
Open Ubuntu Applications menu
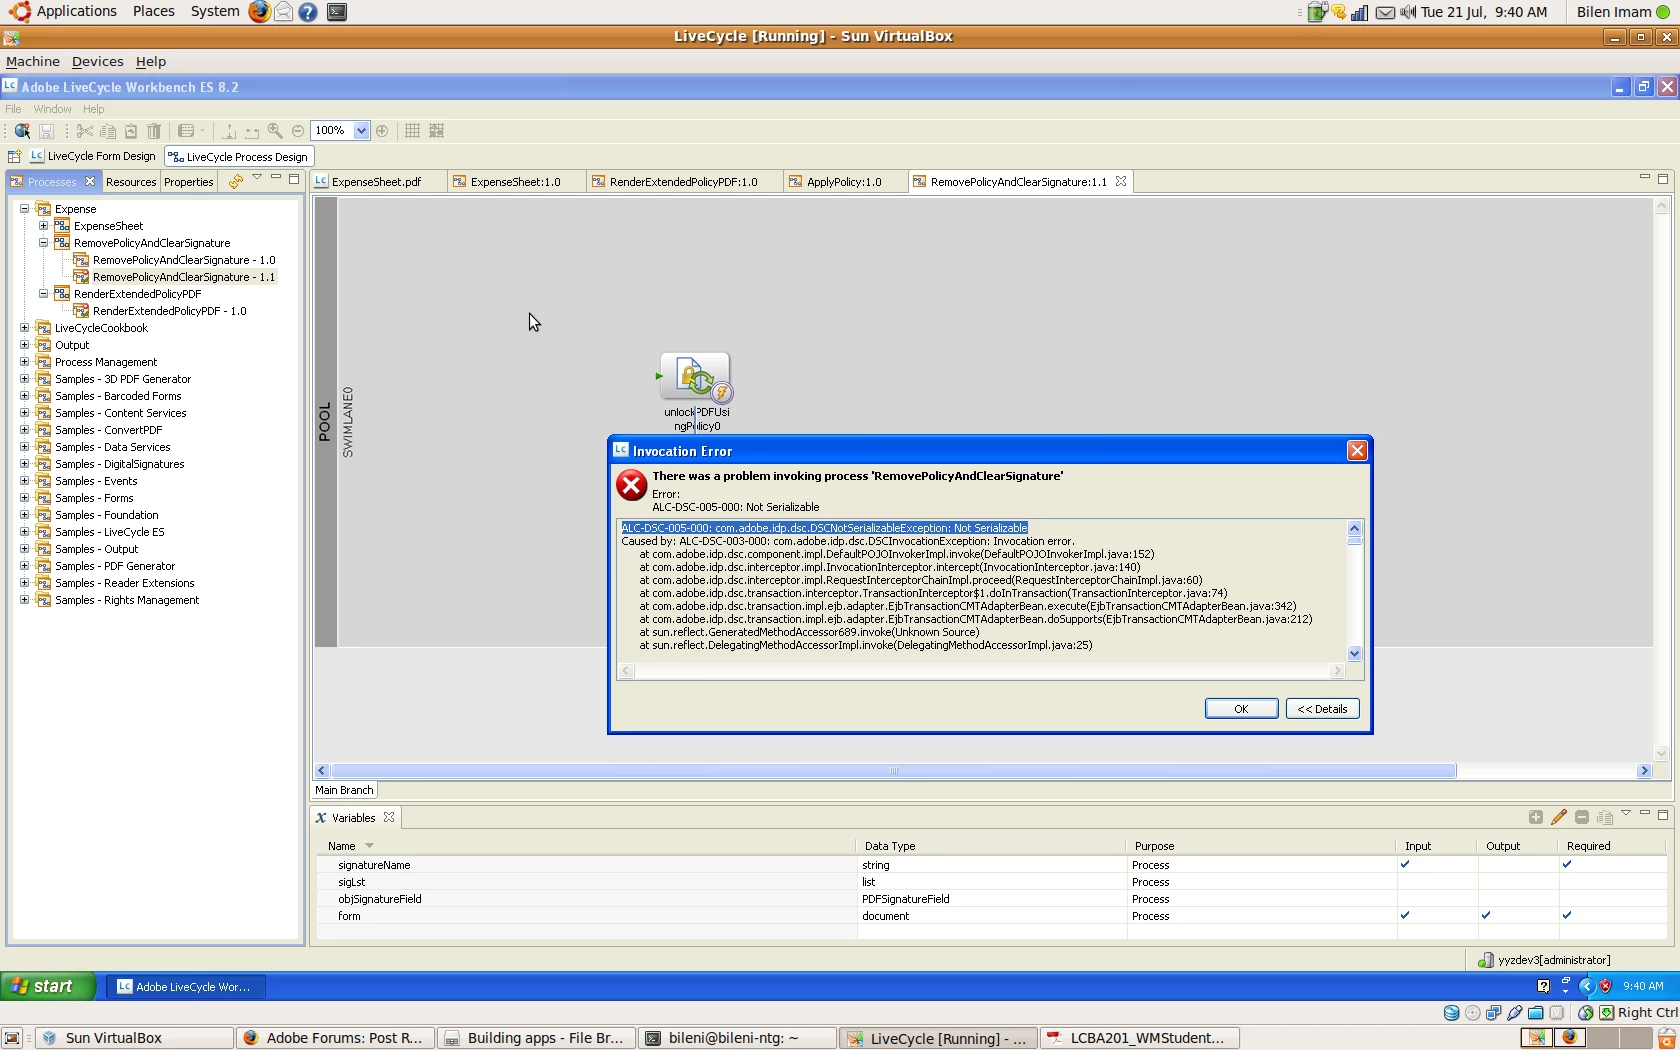coord(66,12)
